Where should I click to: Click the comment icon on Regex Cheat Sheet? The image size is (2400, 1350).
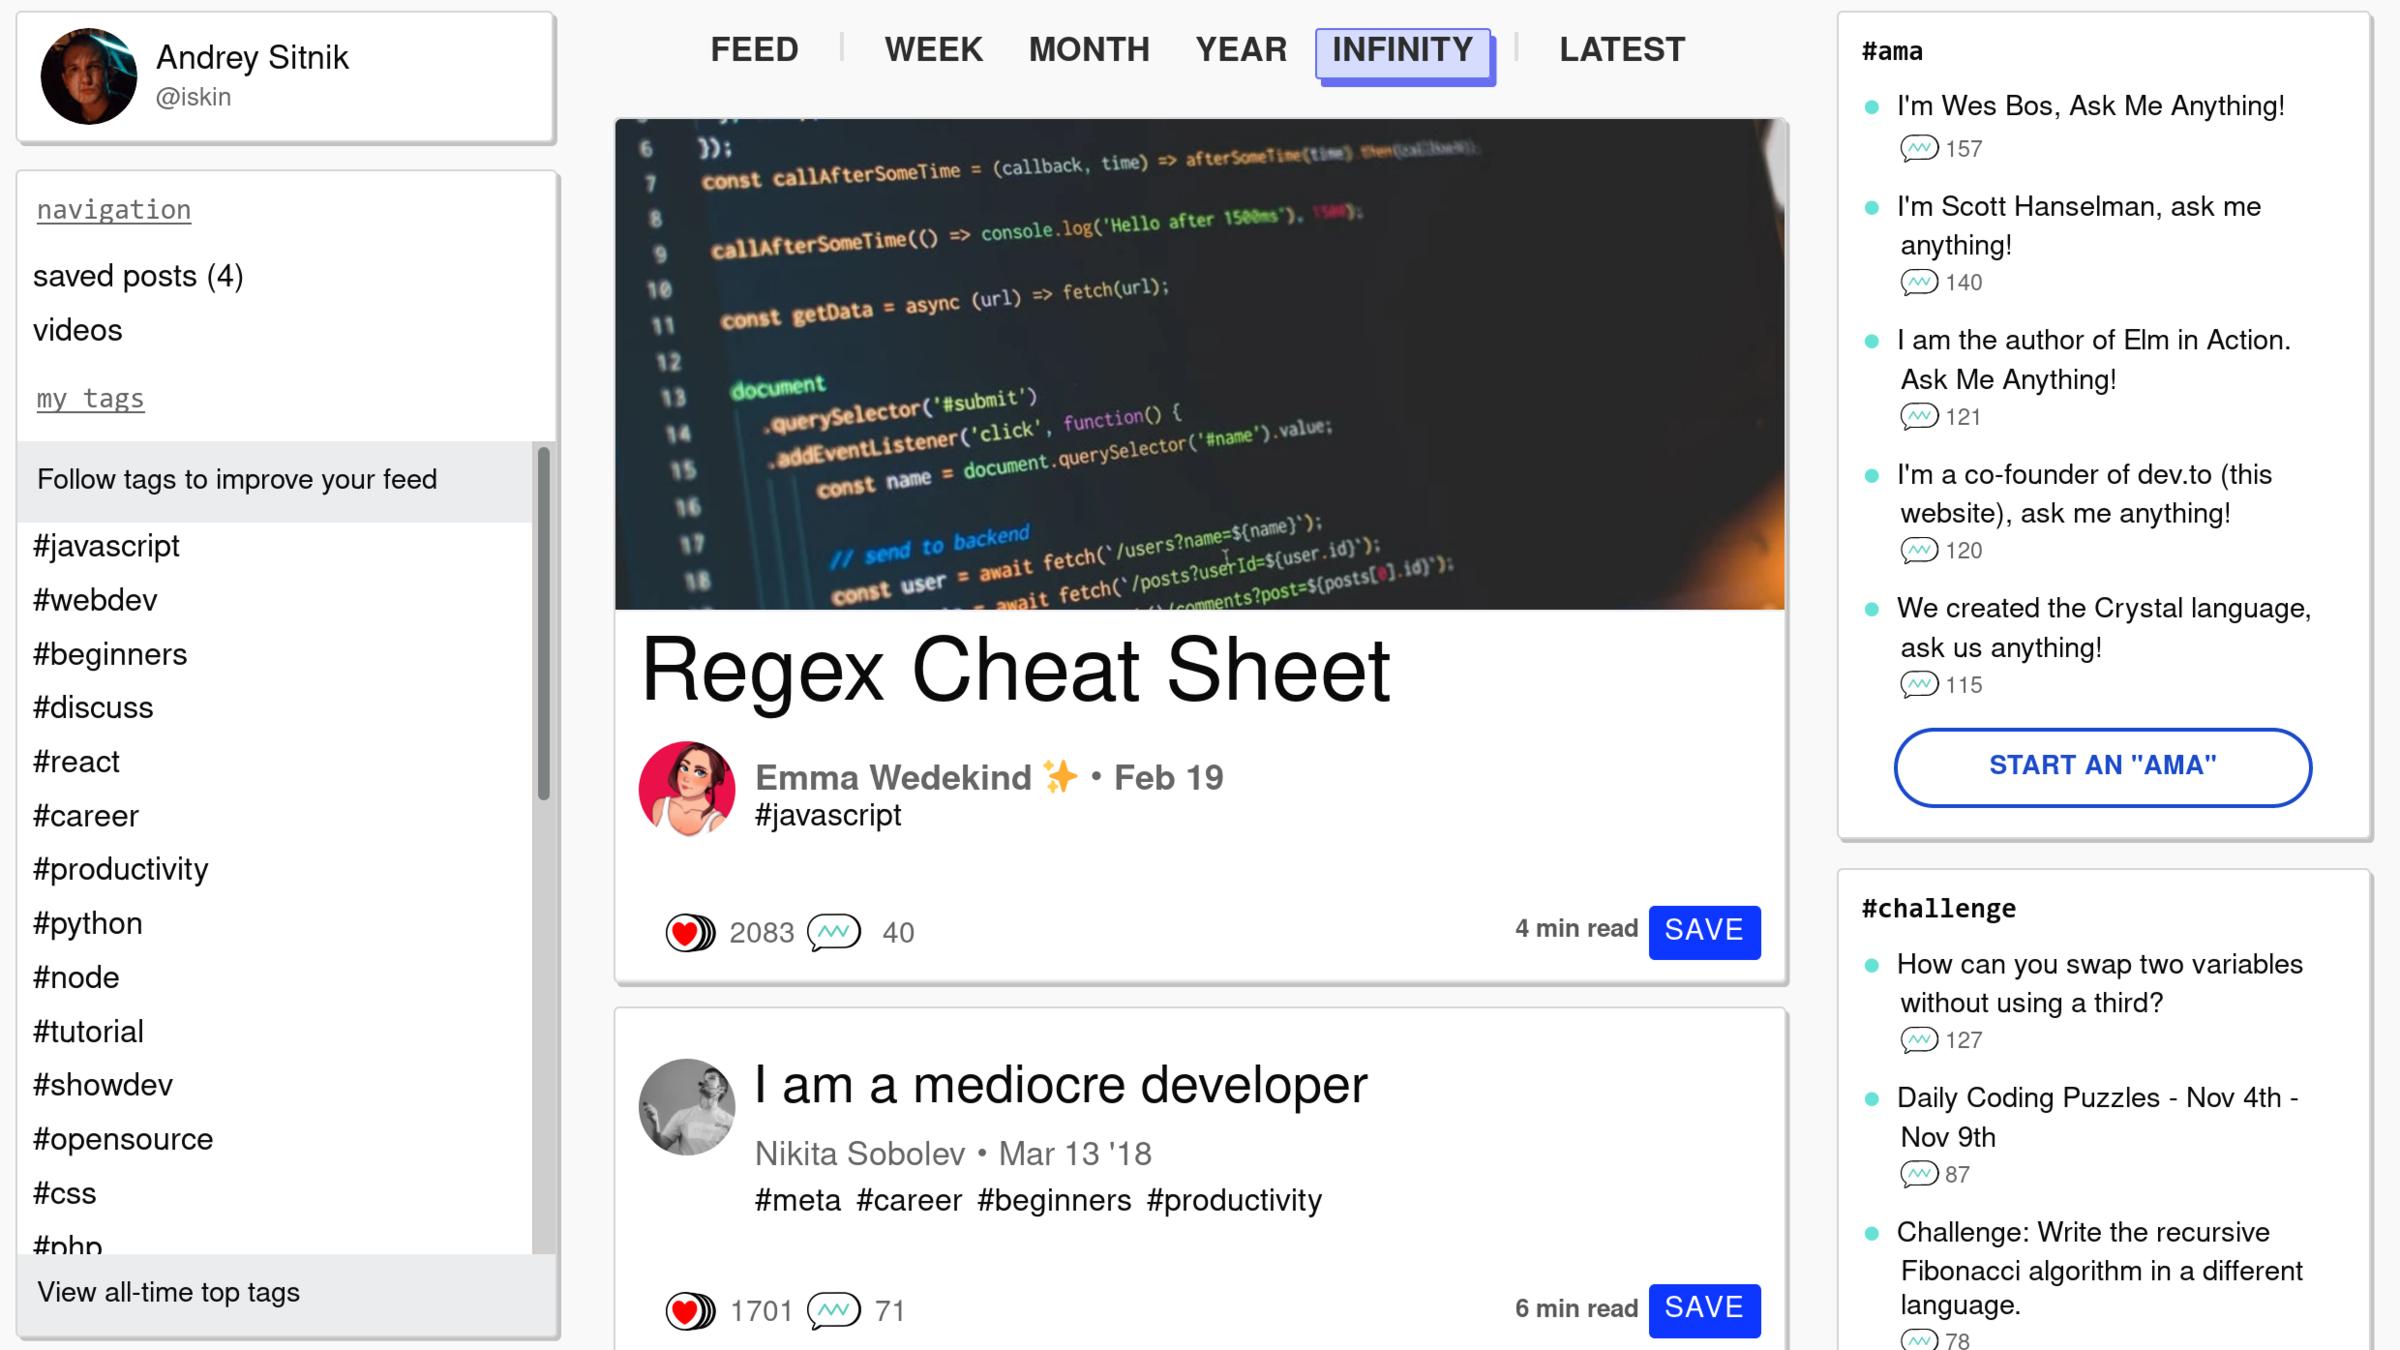pyautogui.click(x=834, y=933)
